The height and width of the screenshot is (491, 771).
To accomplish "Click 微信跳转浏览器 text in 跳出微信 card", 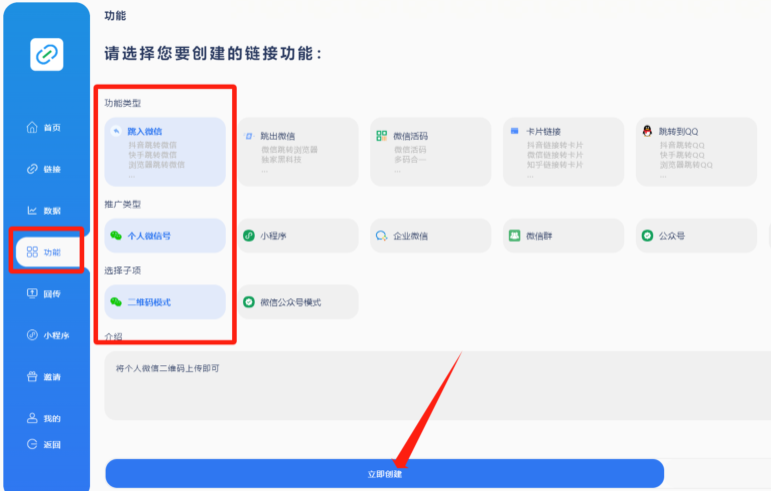I will point(289,149).
